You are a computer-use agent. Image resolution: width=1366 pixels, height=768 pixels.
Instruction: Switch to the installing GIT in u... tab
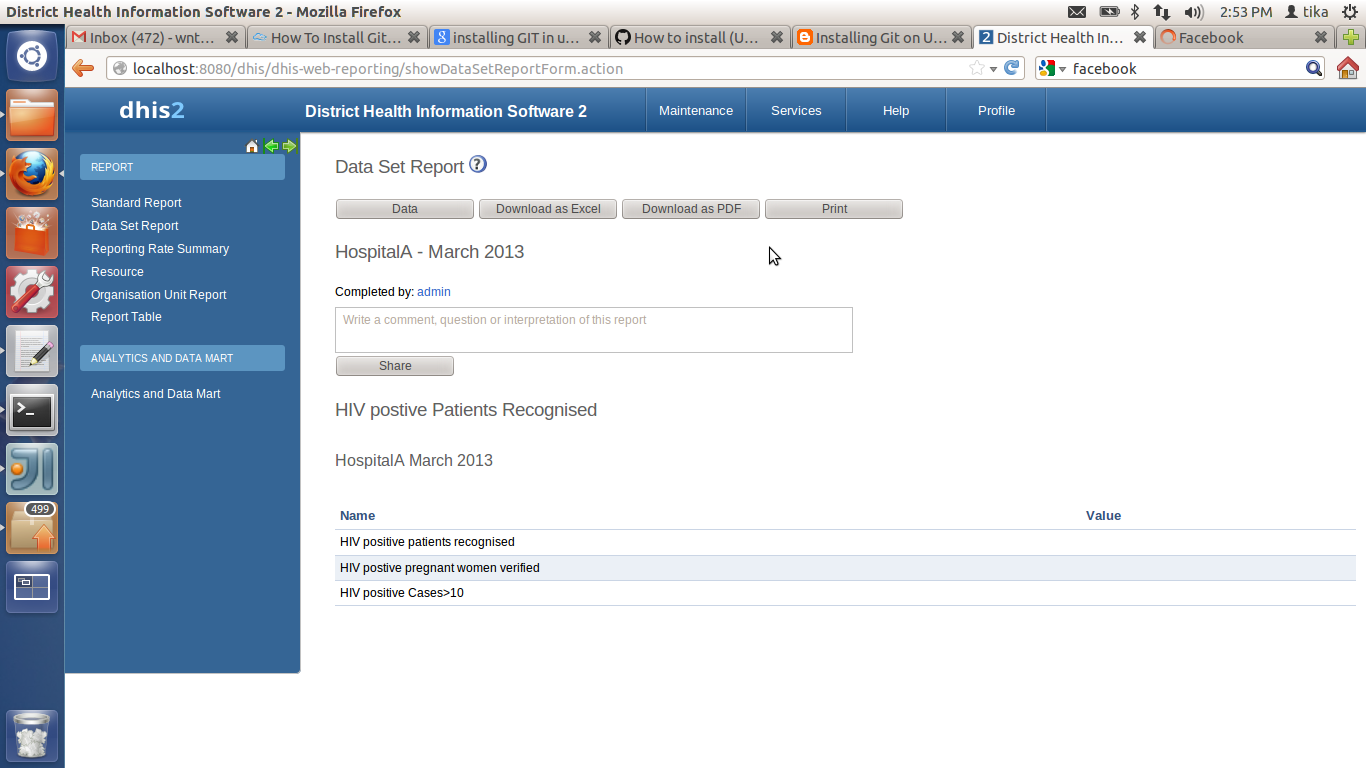tap(517, 38)
